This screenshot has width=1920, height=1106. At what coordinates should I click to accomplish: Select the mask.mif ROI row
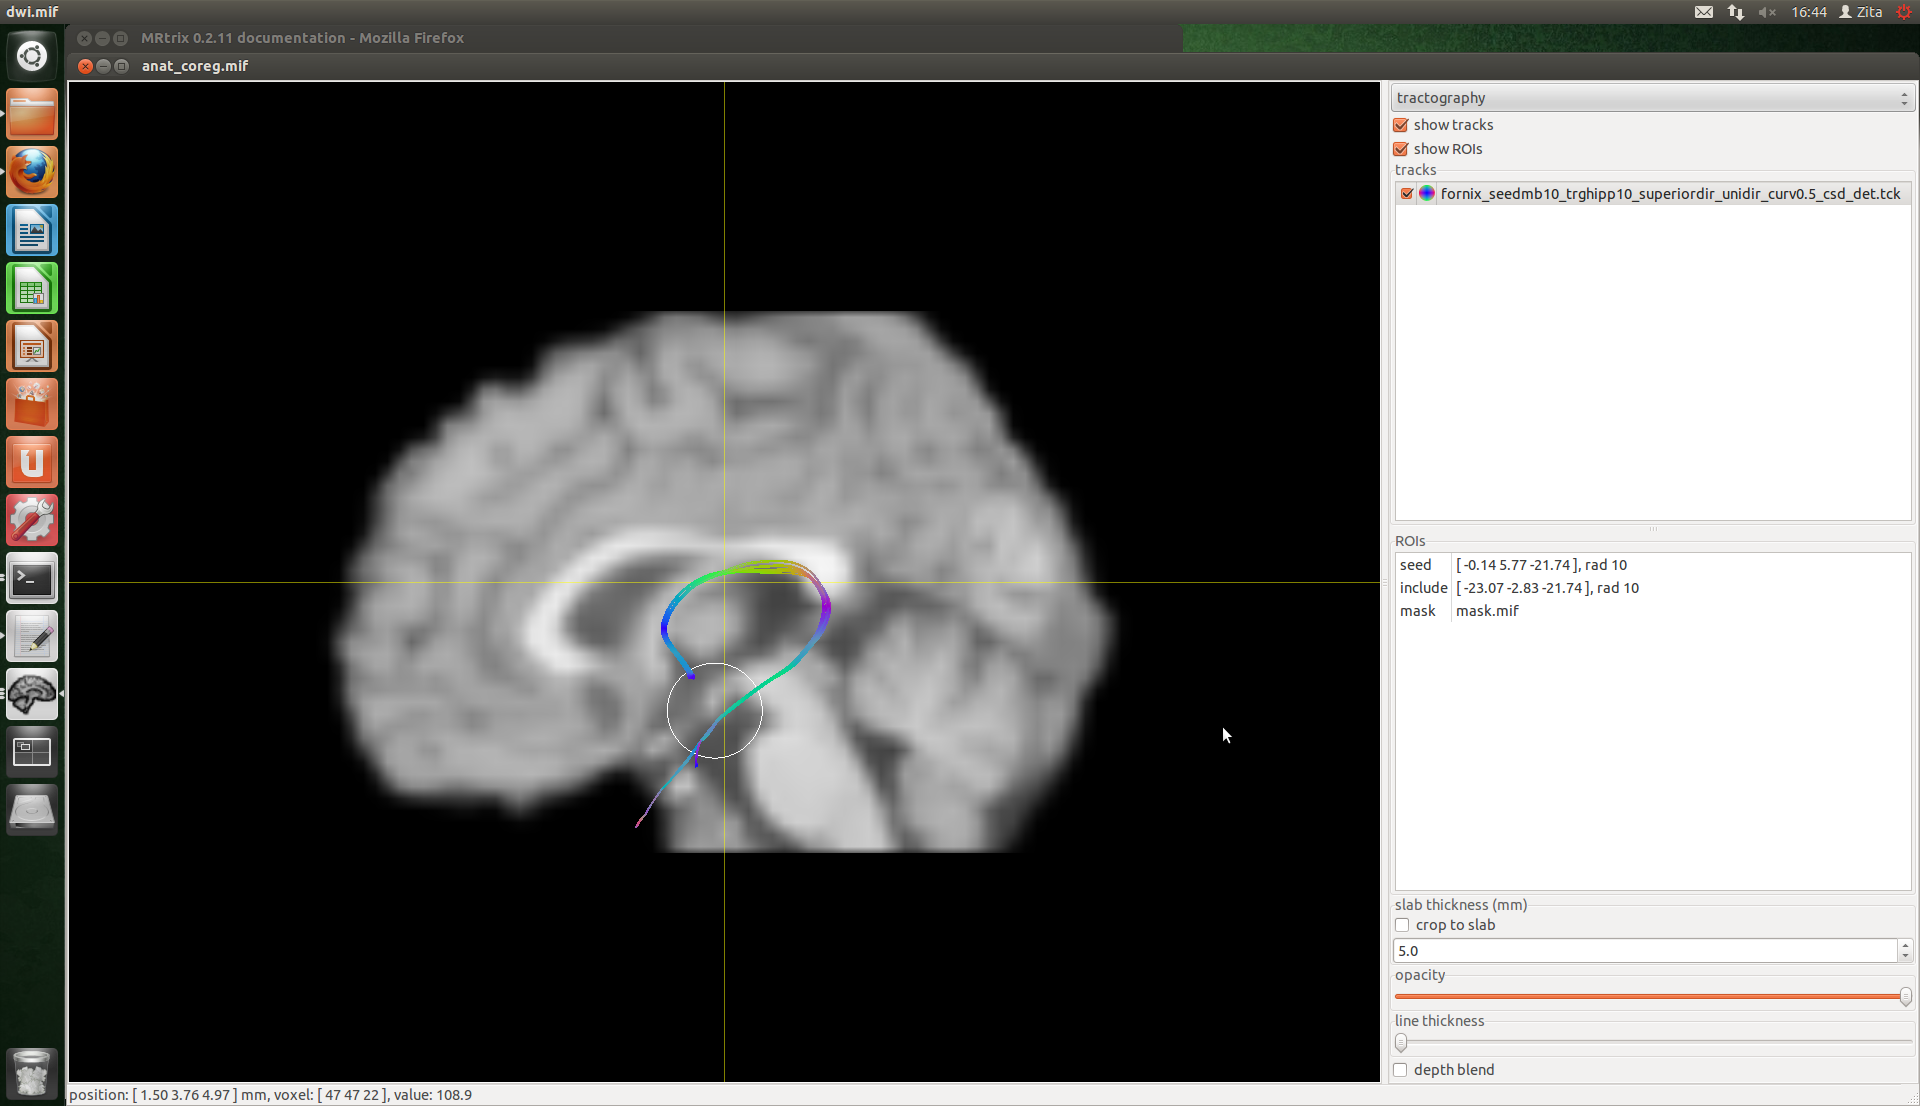(x=1486, y=611)
